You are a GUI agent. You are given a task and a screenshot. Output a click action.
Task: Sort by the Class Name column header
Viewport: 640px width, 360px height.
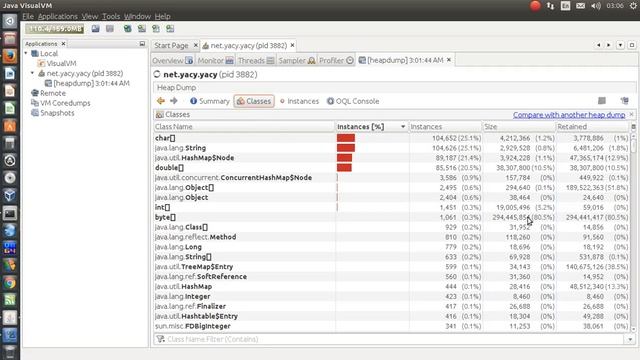244,127
